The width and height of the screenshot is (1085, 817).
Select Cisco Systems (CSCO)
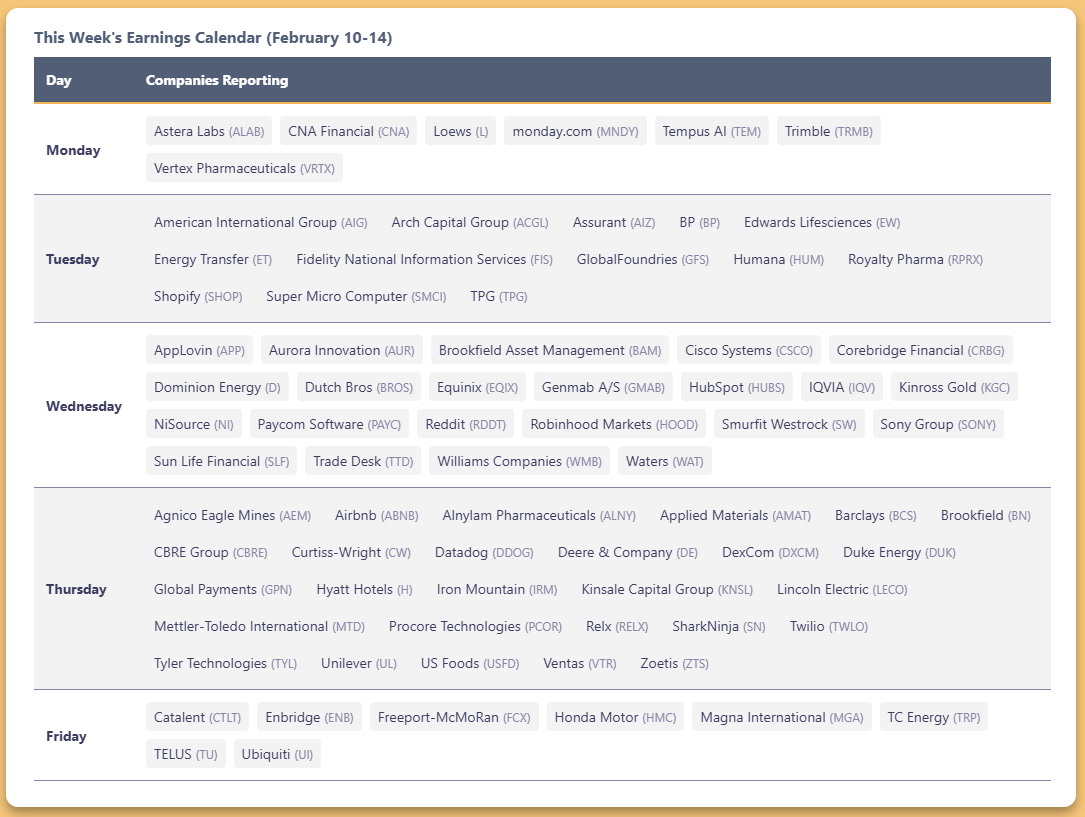point(749,350)
